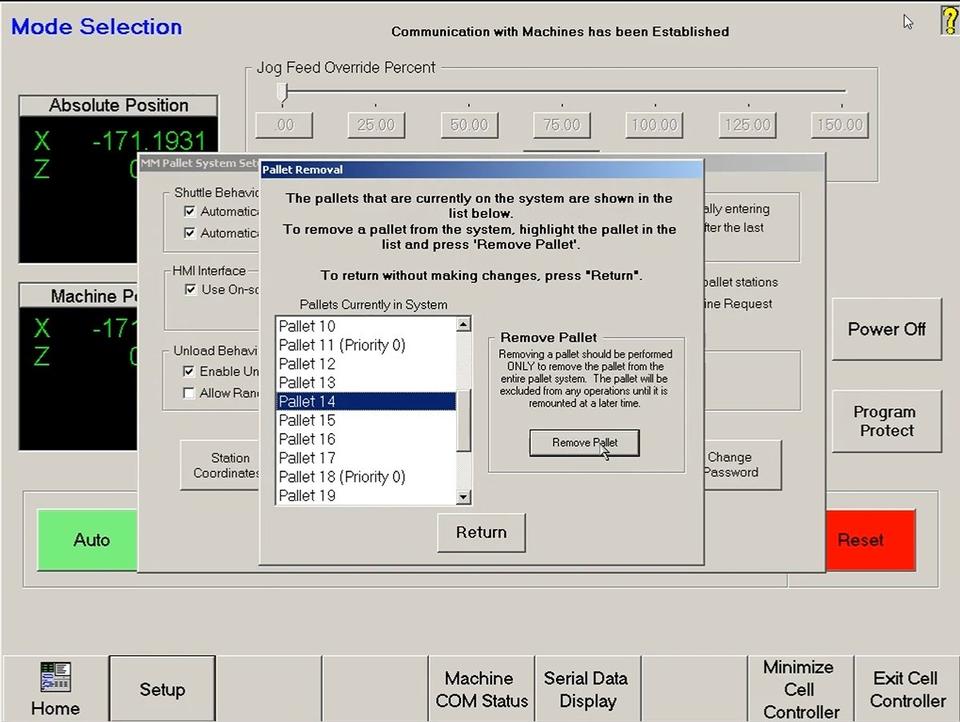Select Pallet 12 in the list
The height and width of the screenshot is (722, 960).
coord(366,364)
